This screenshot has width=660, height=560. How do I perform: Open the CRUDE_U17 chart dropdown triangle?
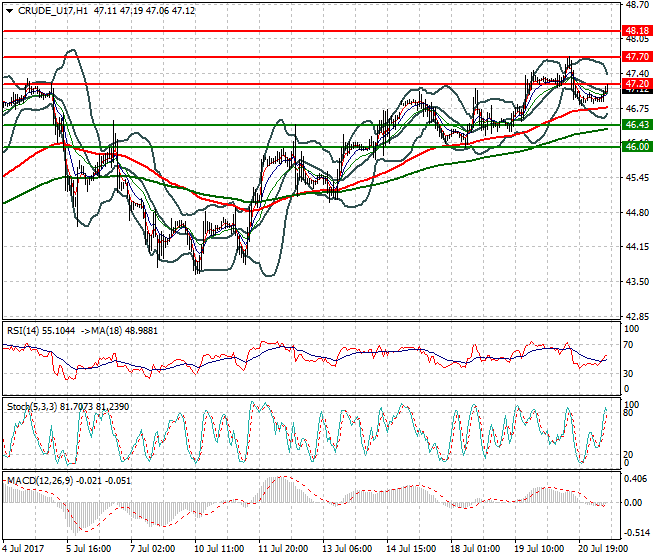click(x=10, y=11)
